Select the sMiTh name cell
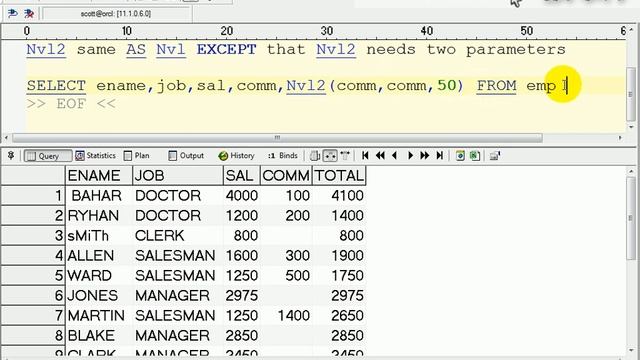This screenshot has height=360, width=640. coord(99,236)
